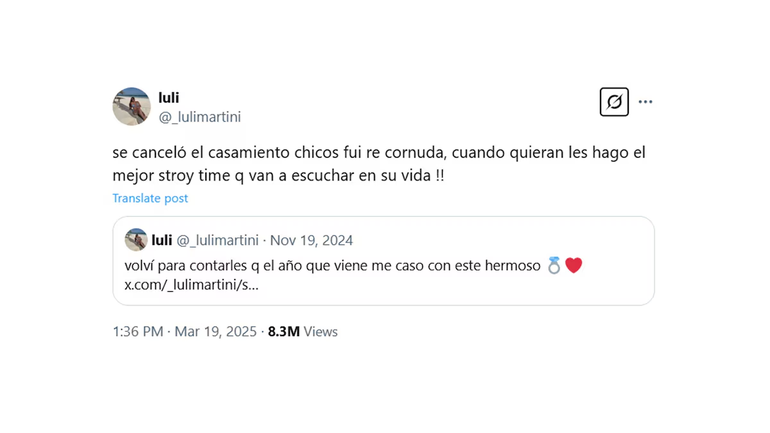Viewport: 770px width, 433px height.
Task: Open the quoted post's Nov 19, 2024 date
Action: pyautogui.click(x=311, y=240)
